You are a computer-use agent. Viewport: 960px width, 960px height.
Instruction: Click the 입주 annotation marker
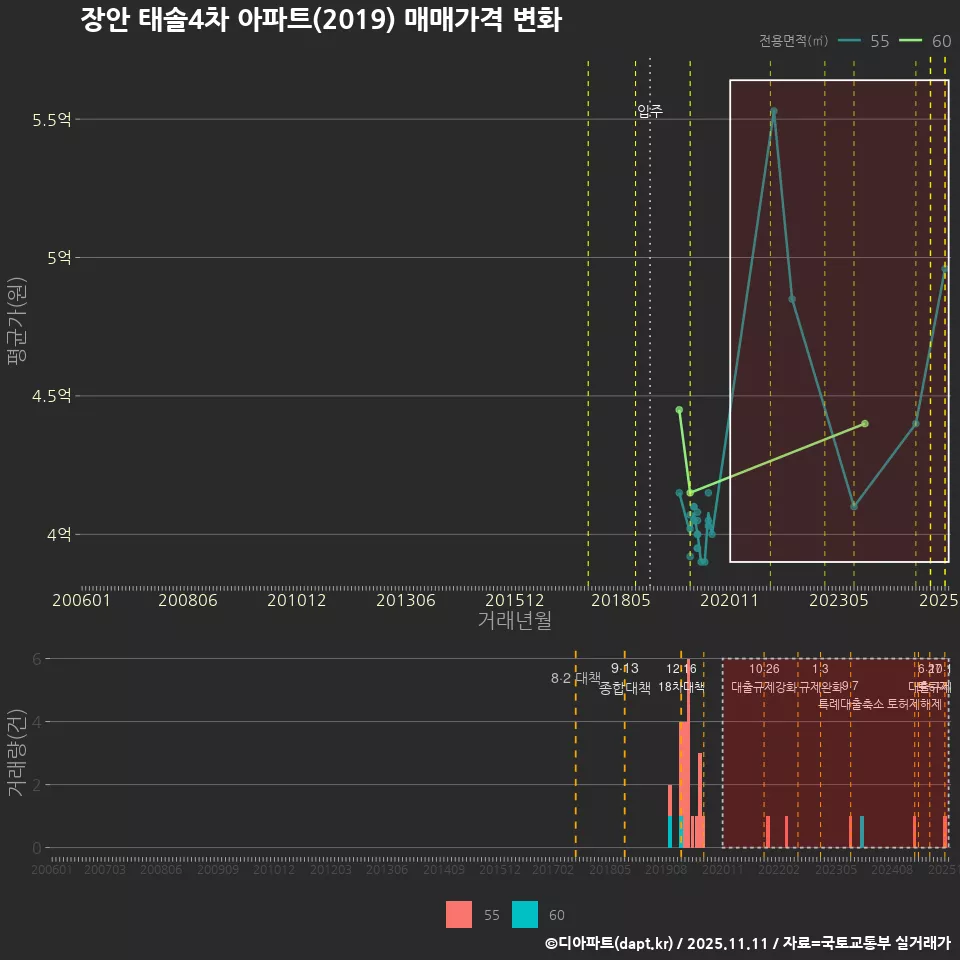point(651,110)
